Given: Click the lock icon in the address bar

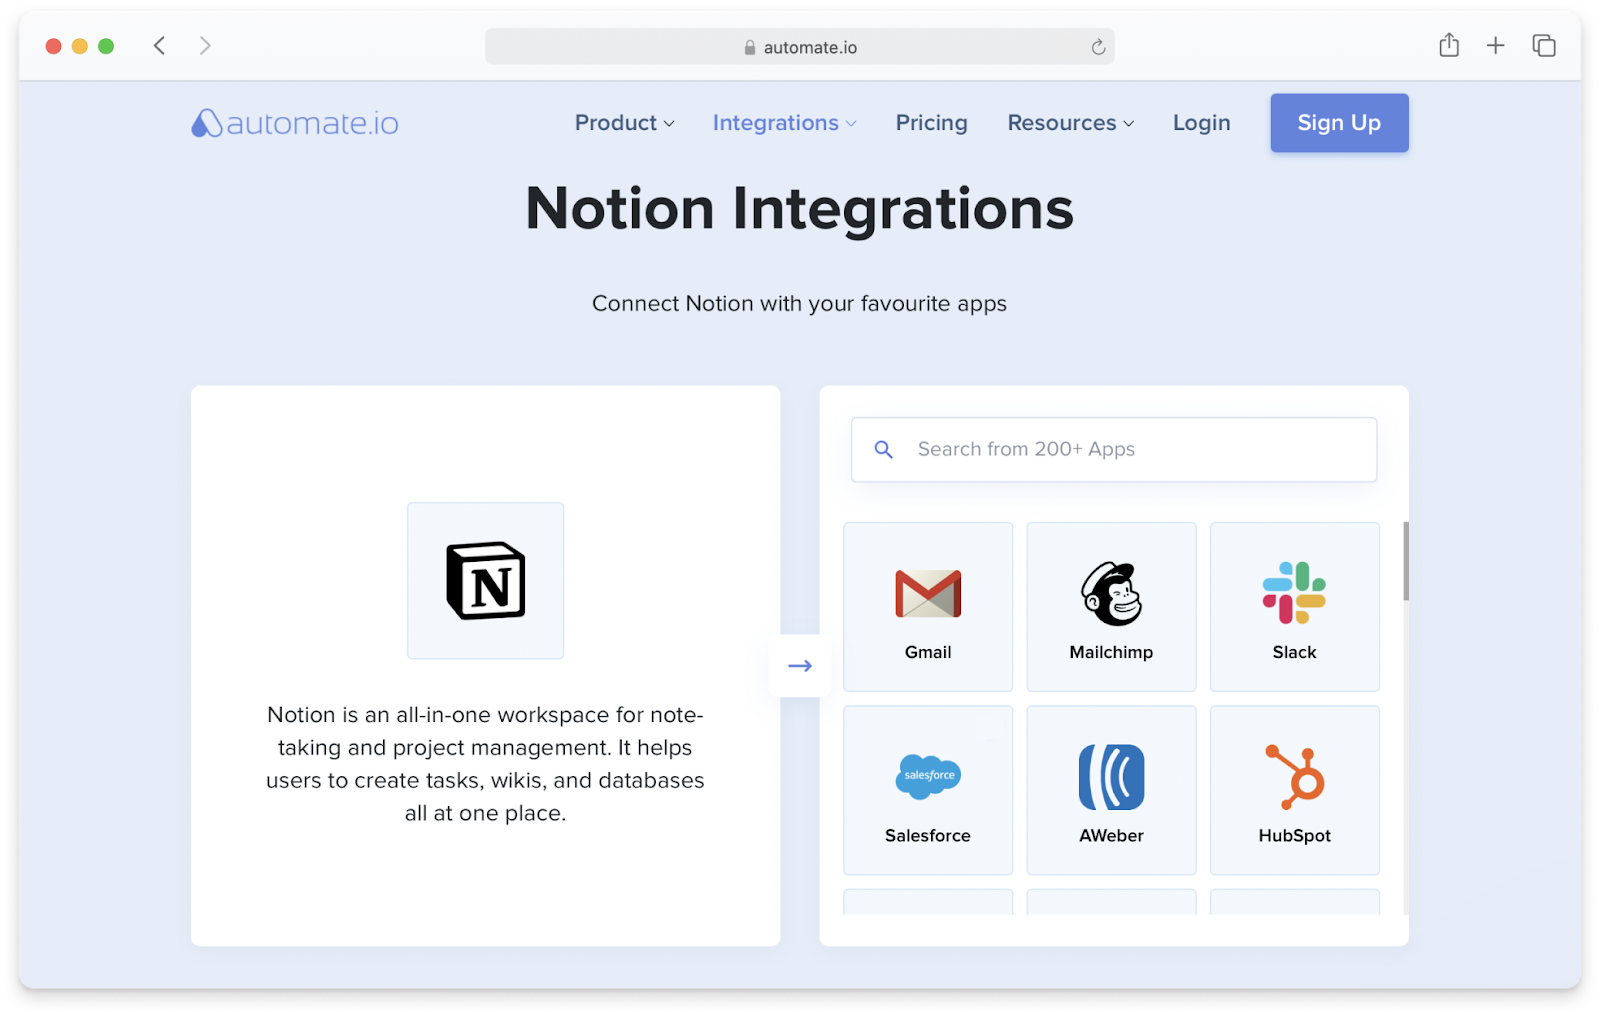Looking at the screenshot, I should point(750,47).
